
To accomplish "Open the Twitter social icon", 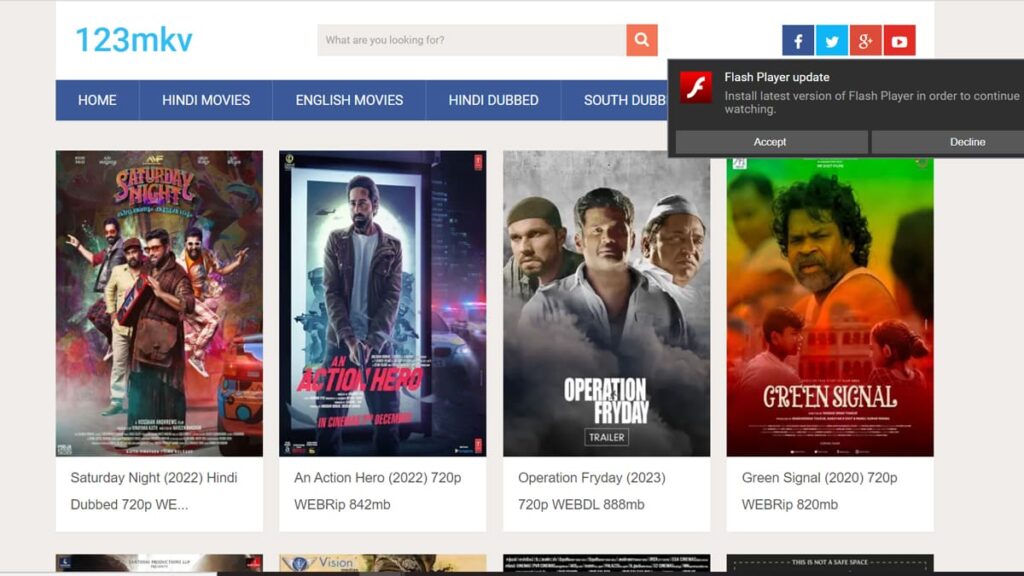I will [x=831, y=41].
